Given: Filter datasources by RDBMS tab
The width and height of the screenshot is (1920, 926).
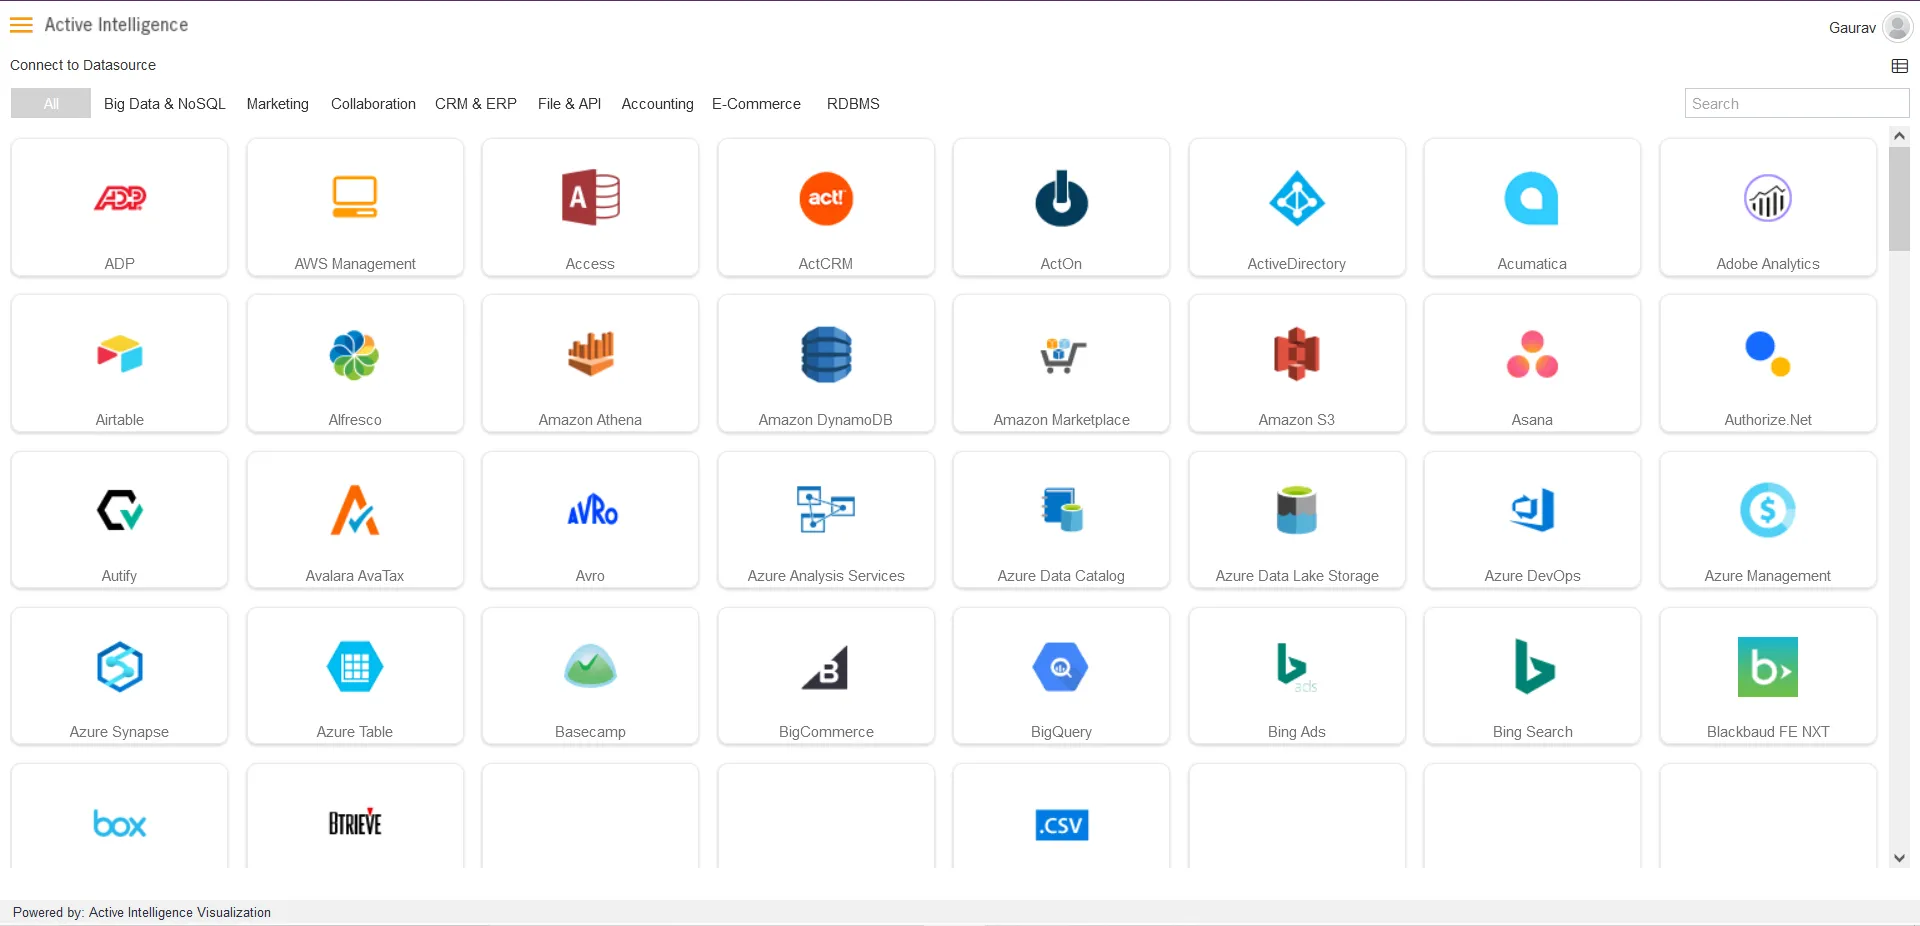Looking at the screenshot, I should coord(853,104).
